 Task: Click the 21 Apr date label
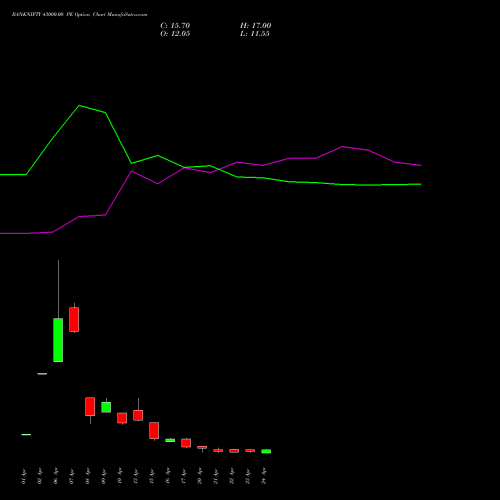tap(216, 476)
